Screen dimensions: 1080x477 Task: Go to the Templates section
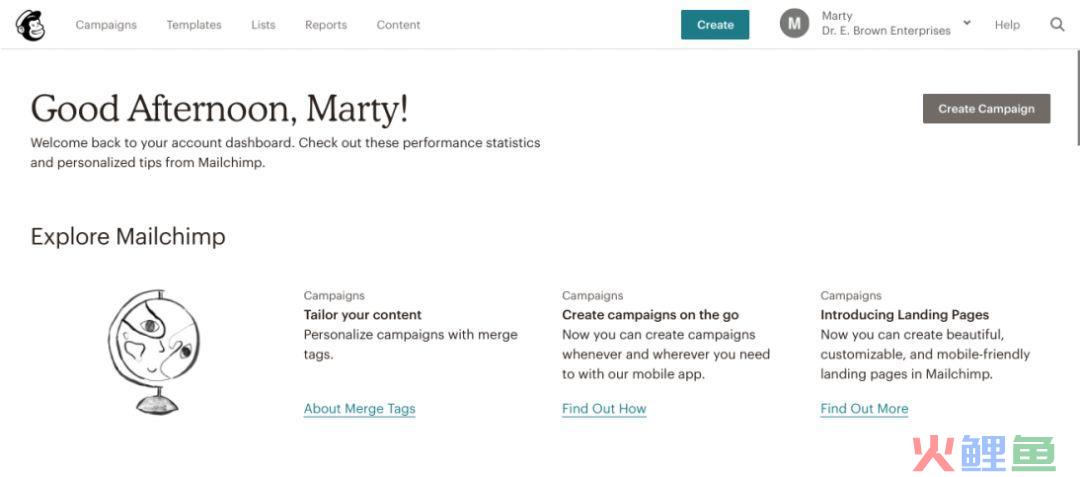(x=194, y=25)
